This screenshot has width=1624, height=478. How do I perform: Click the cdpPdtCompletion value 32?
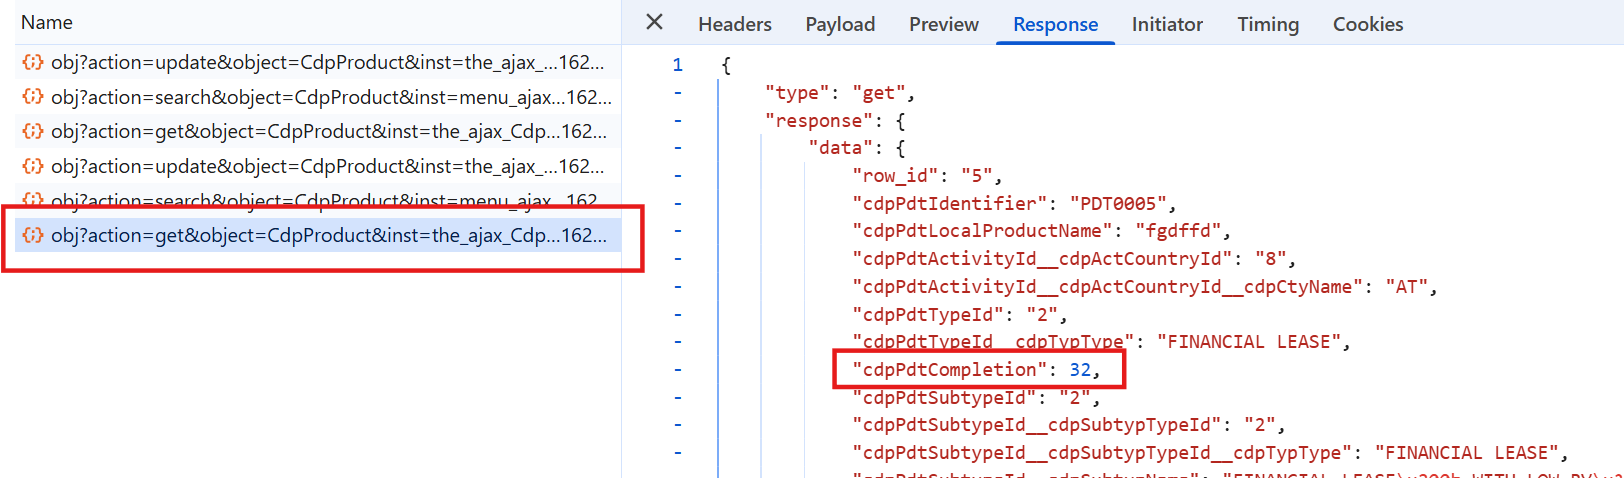[x=1080, y=370]
